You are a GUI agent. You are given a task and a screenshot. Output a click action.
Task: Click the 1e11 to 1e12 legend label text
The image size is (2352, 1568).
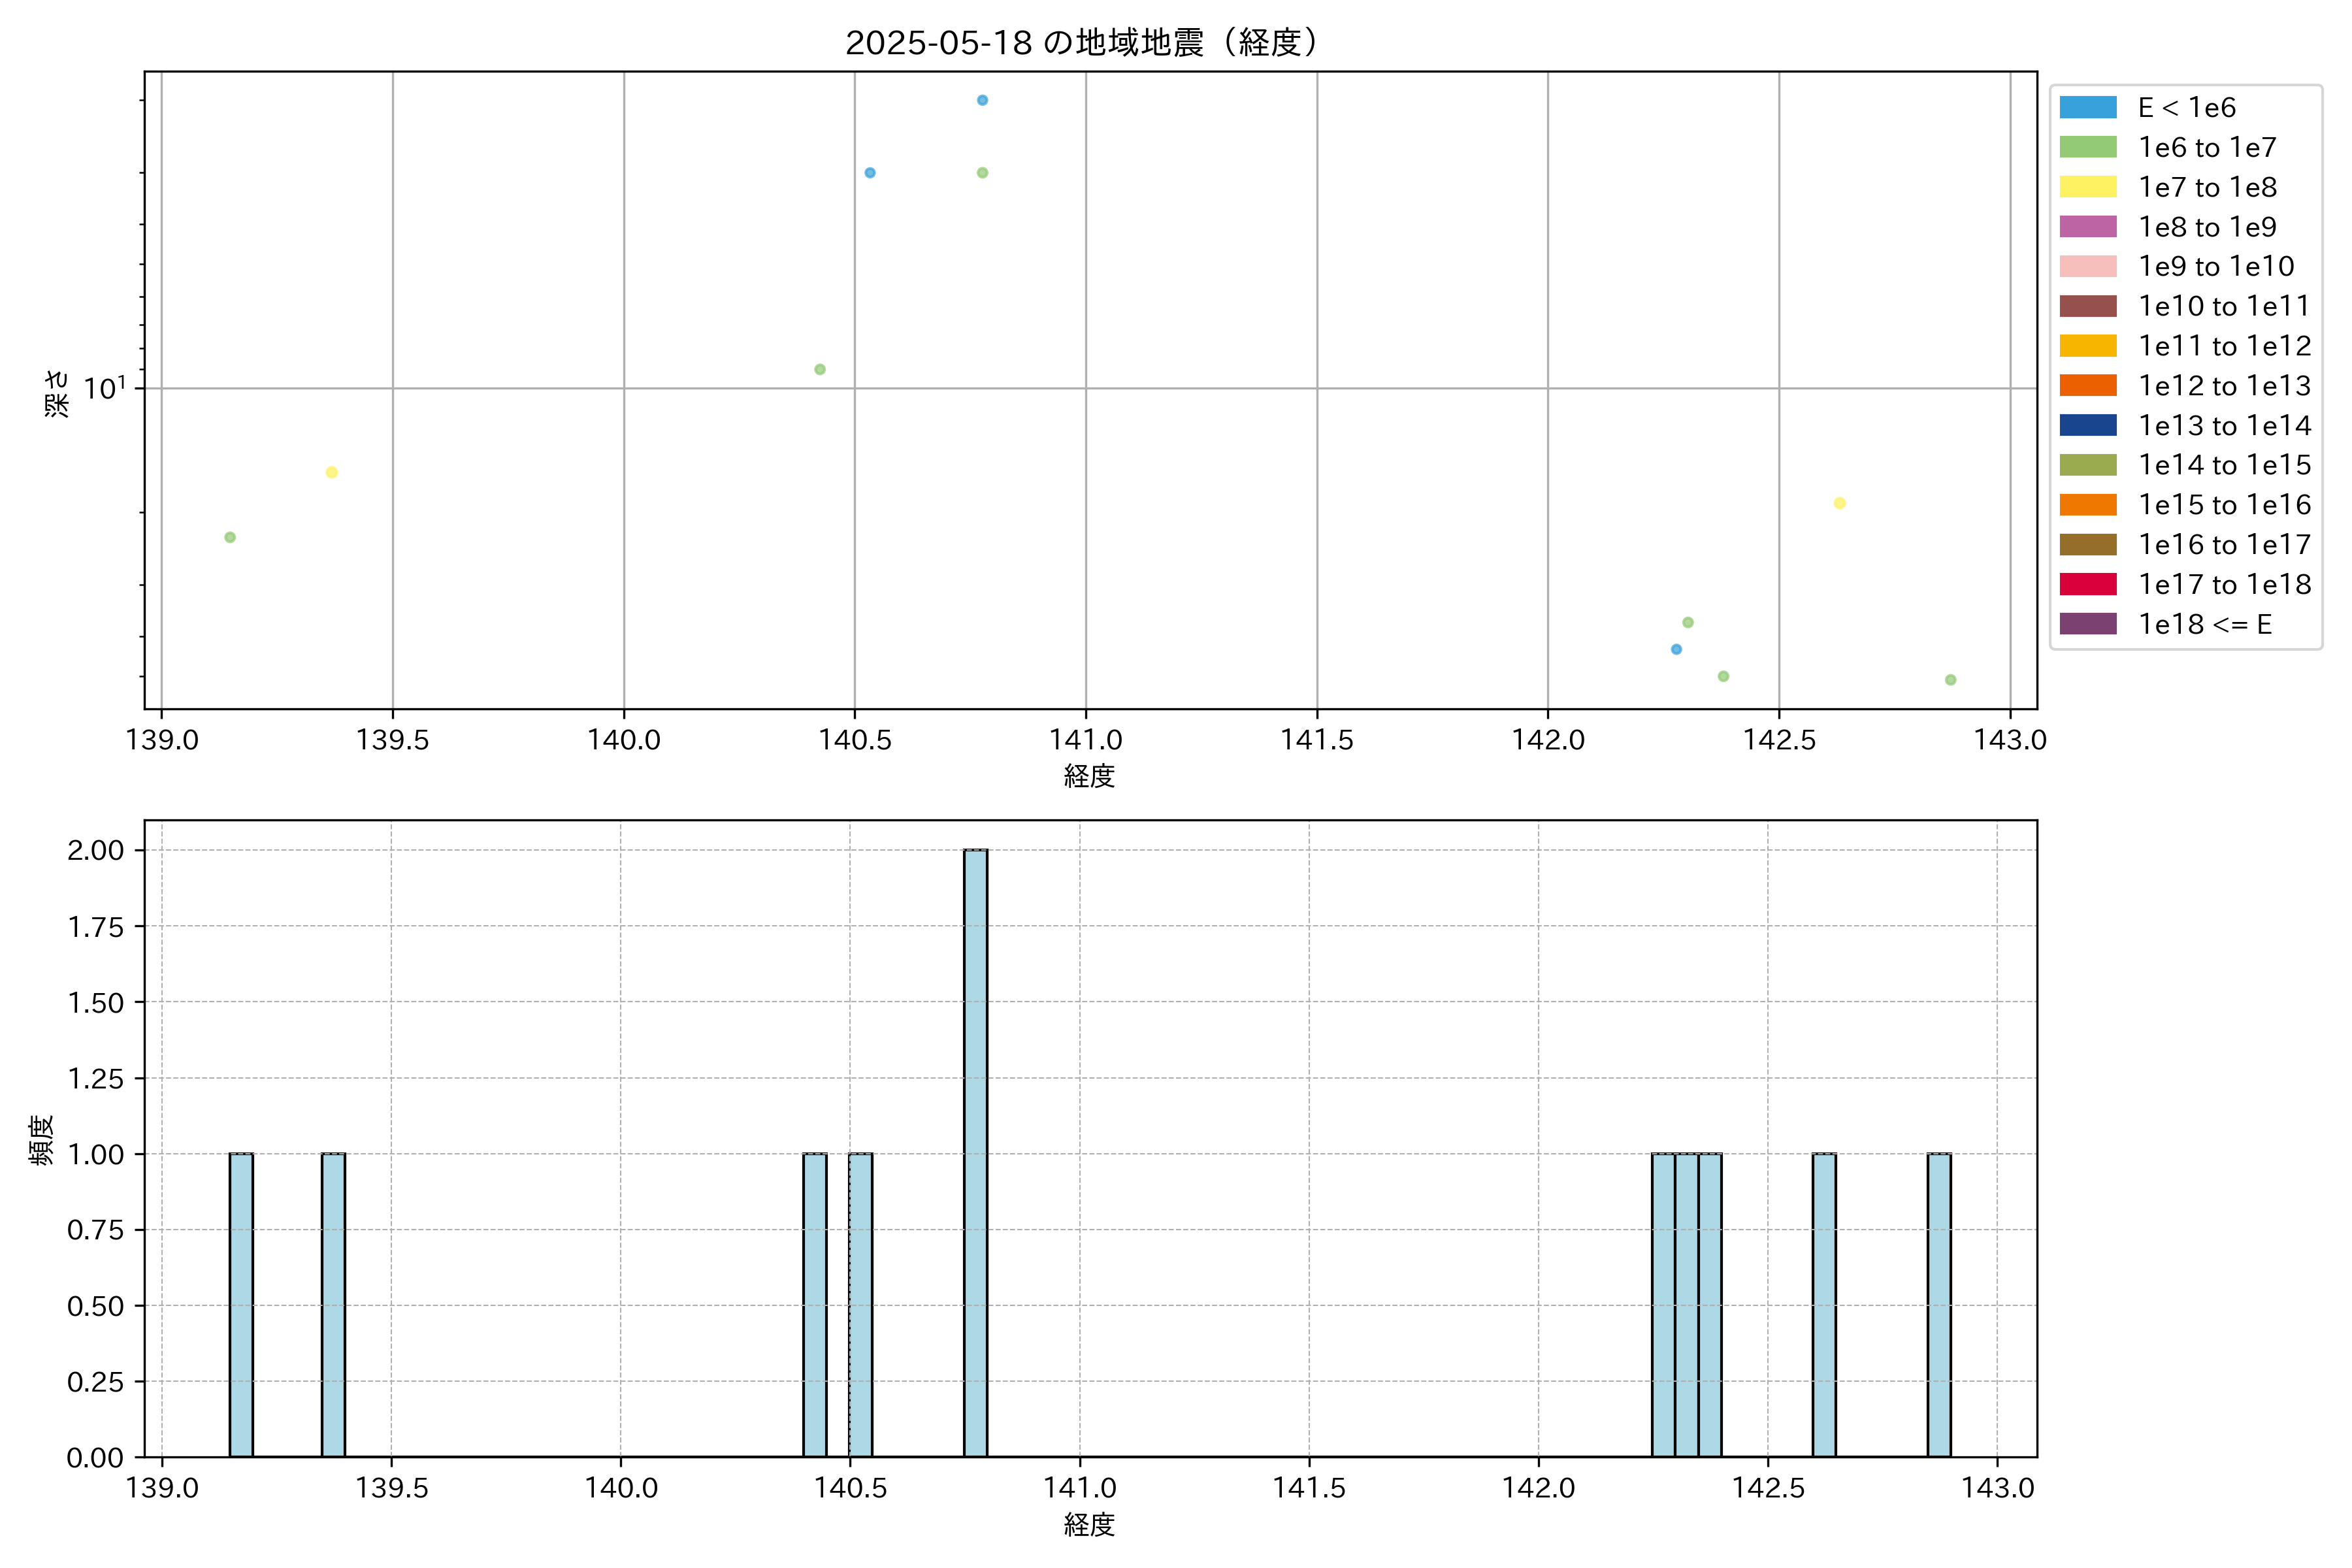(2224, 346)
